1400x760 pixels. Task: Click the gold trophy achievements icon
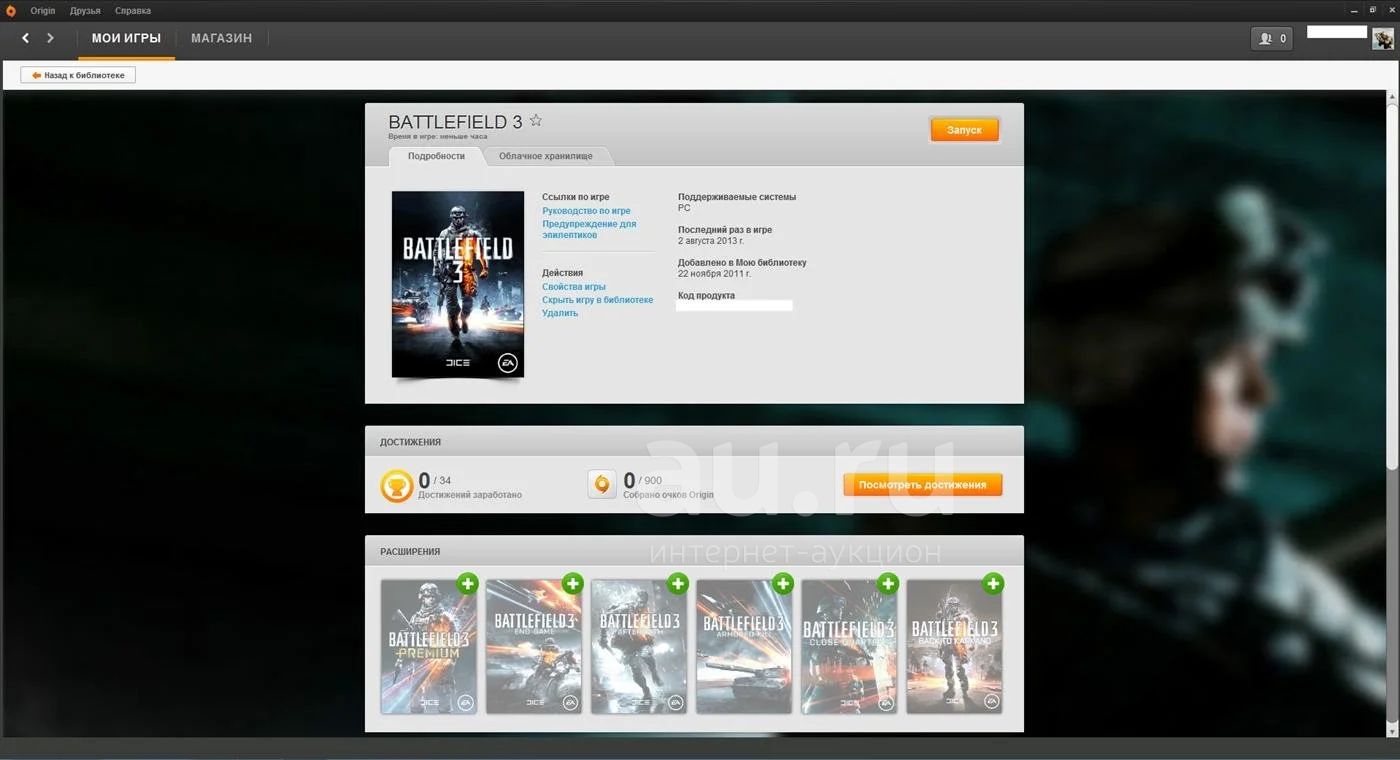[397, 486]
